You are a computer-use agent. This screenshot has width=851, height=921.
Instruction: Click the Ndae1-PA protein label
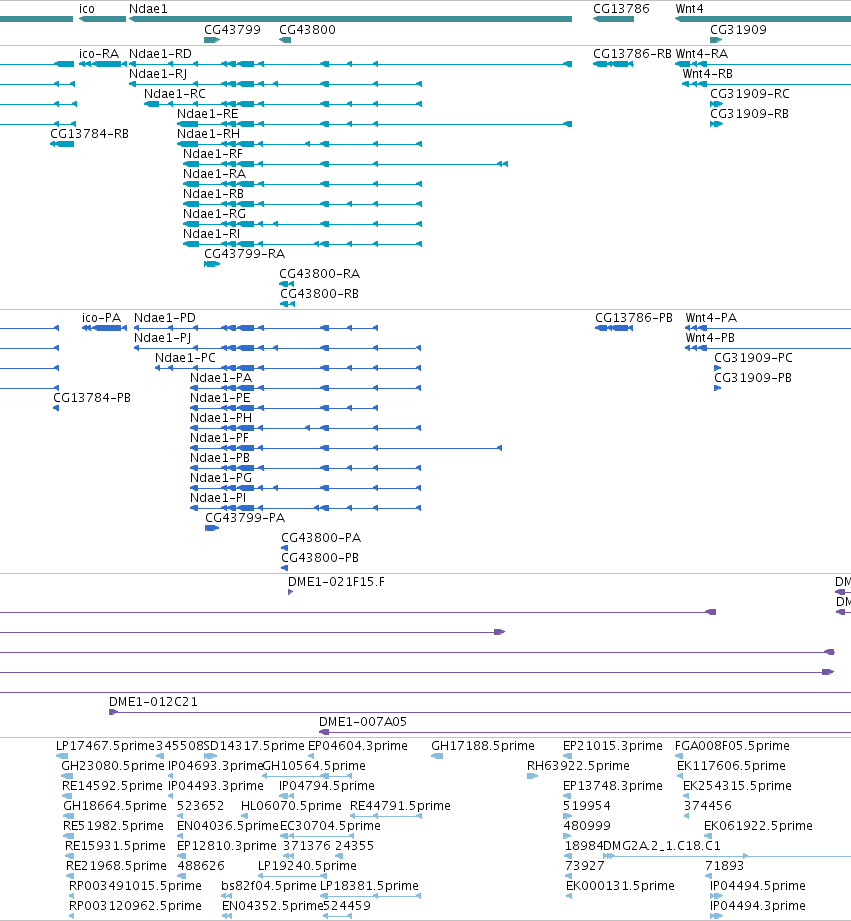coord(221,377)
